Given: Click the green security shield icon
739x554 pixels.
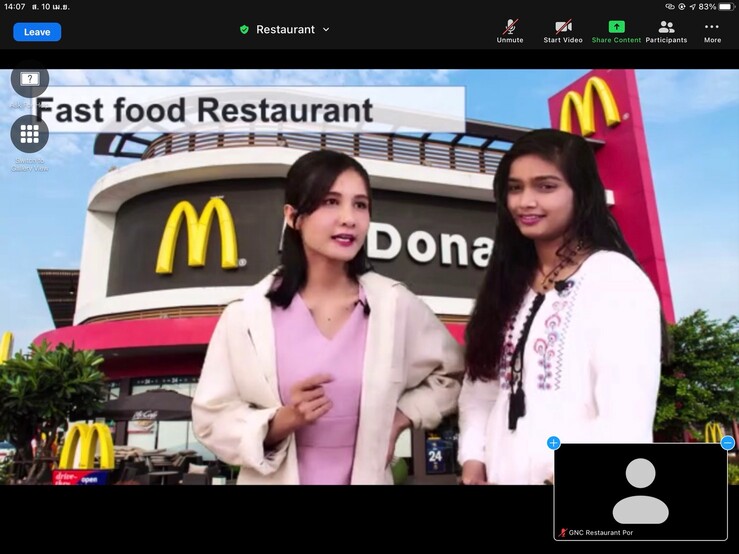Looking at the screenshot, I should [x=244, y=30].
